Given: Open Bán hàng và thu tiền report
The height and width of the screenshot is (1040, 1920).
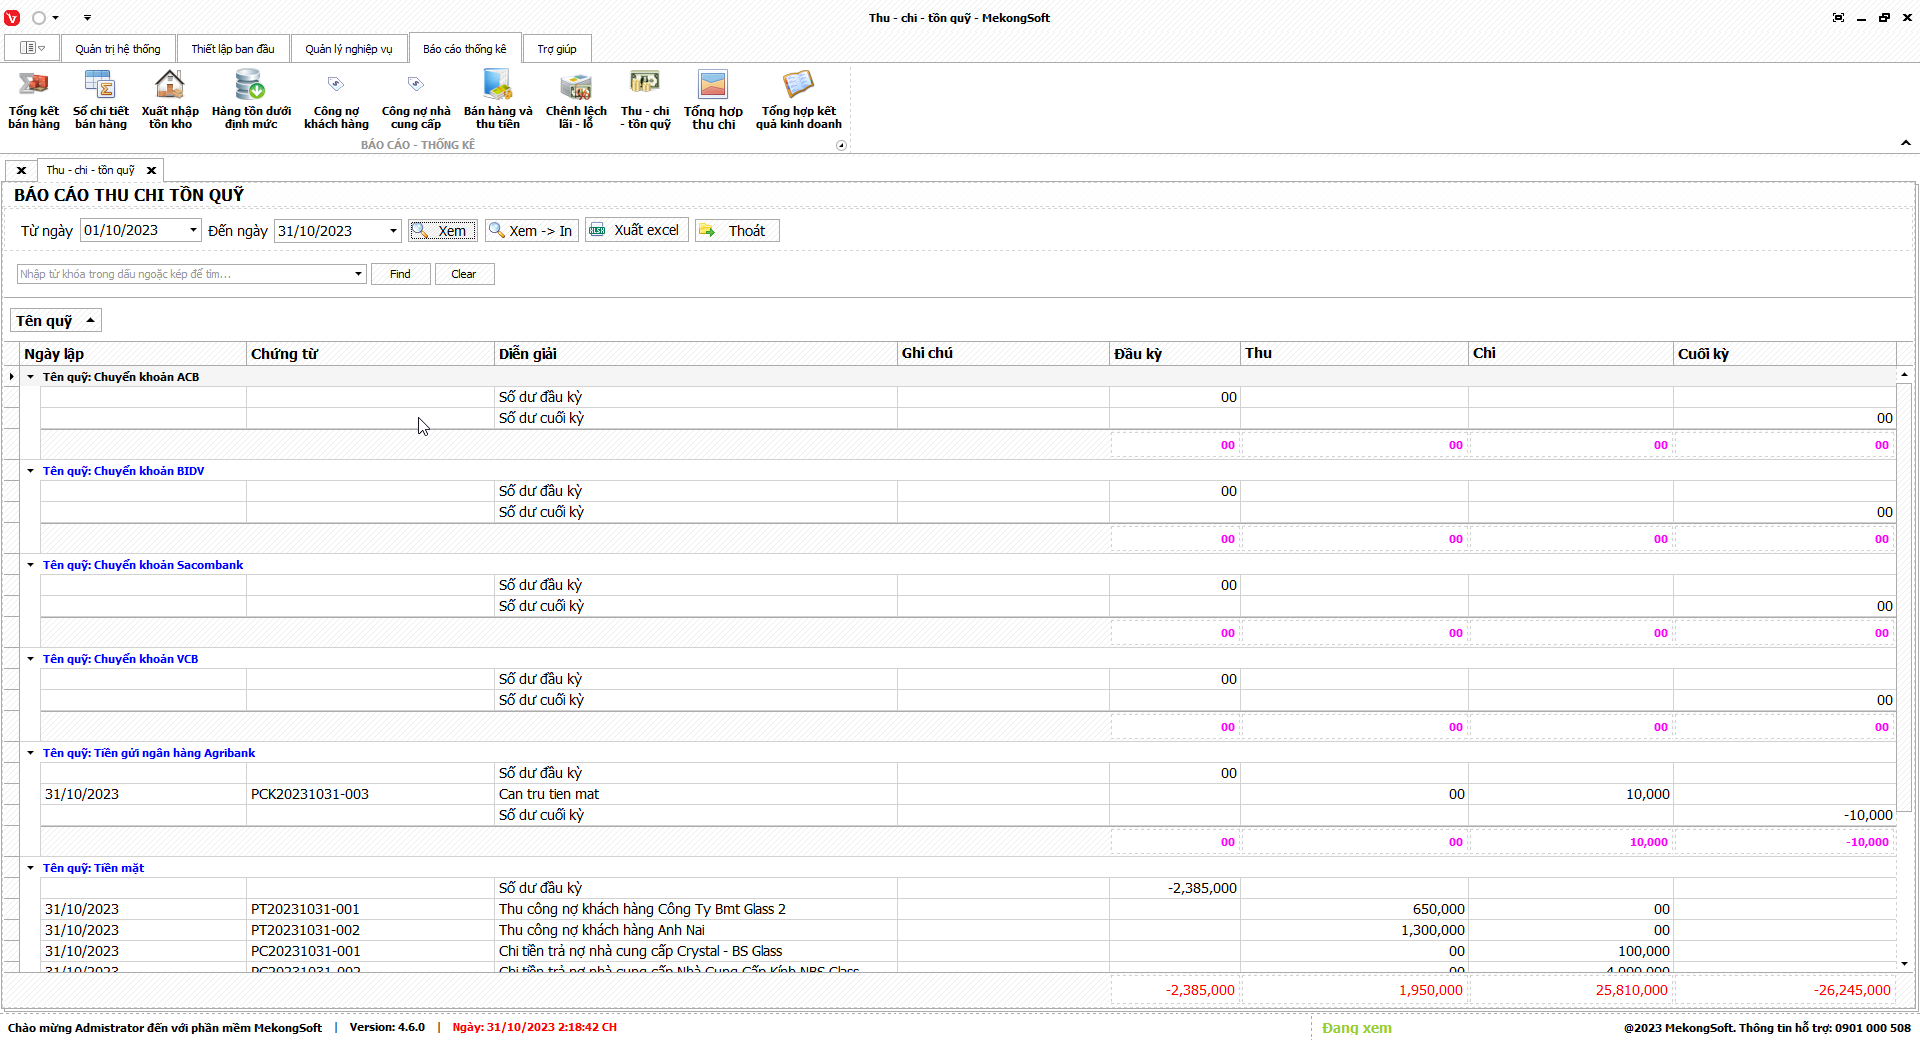Looking at the screenshot, I should pyautogui.click(x=498, y=99).
